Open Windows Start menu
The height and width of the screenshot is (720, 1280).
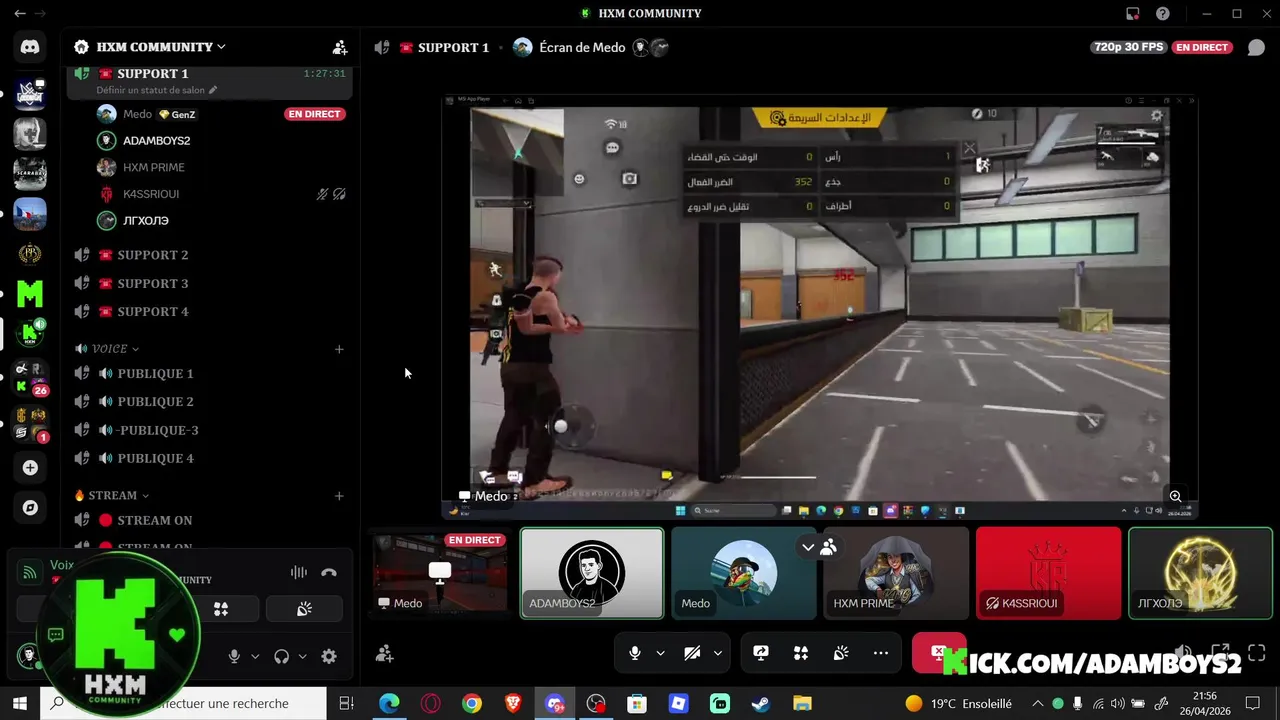pyautogui.click(x=20, y=704)
